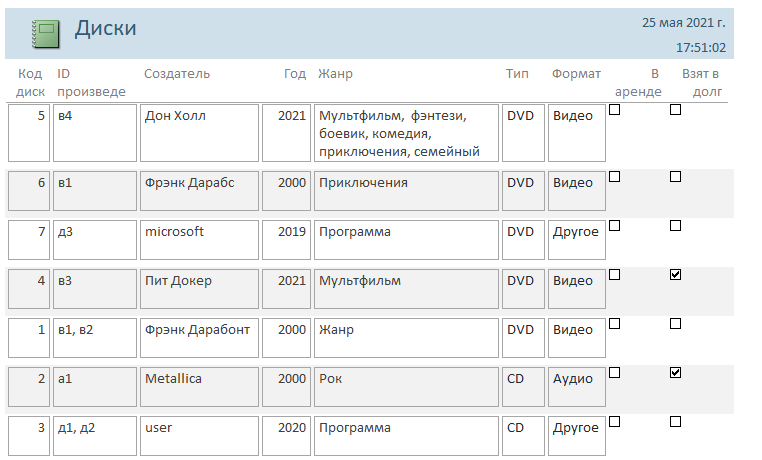Click the green notebook icon beside Диски

click(x=46, y=34)
